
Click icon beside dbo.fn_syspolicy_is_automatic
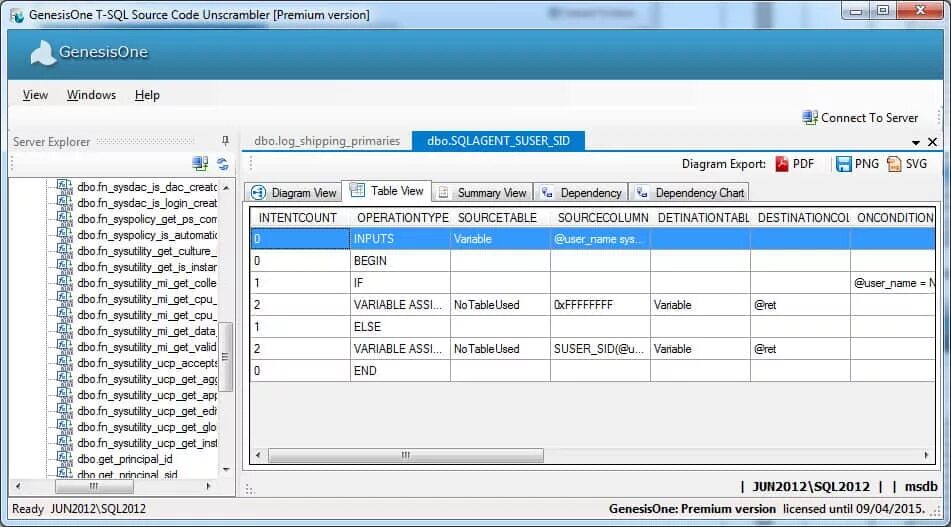pos(64,234)
